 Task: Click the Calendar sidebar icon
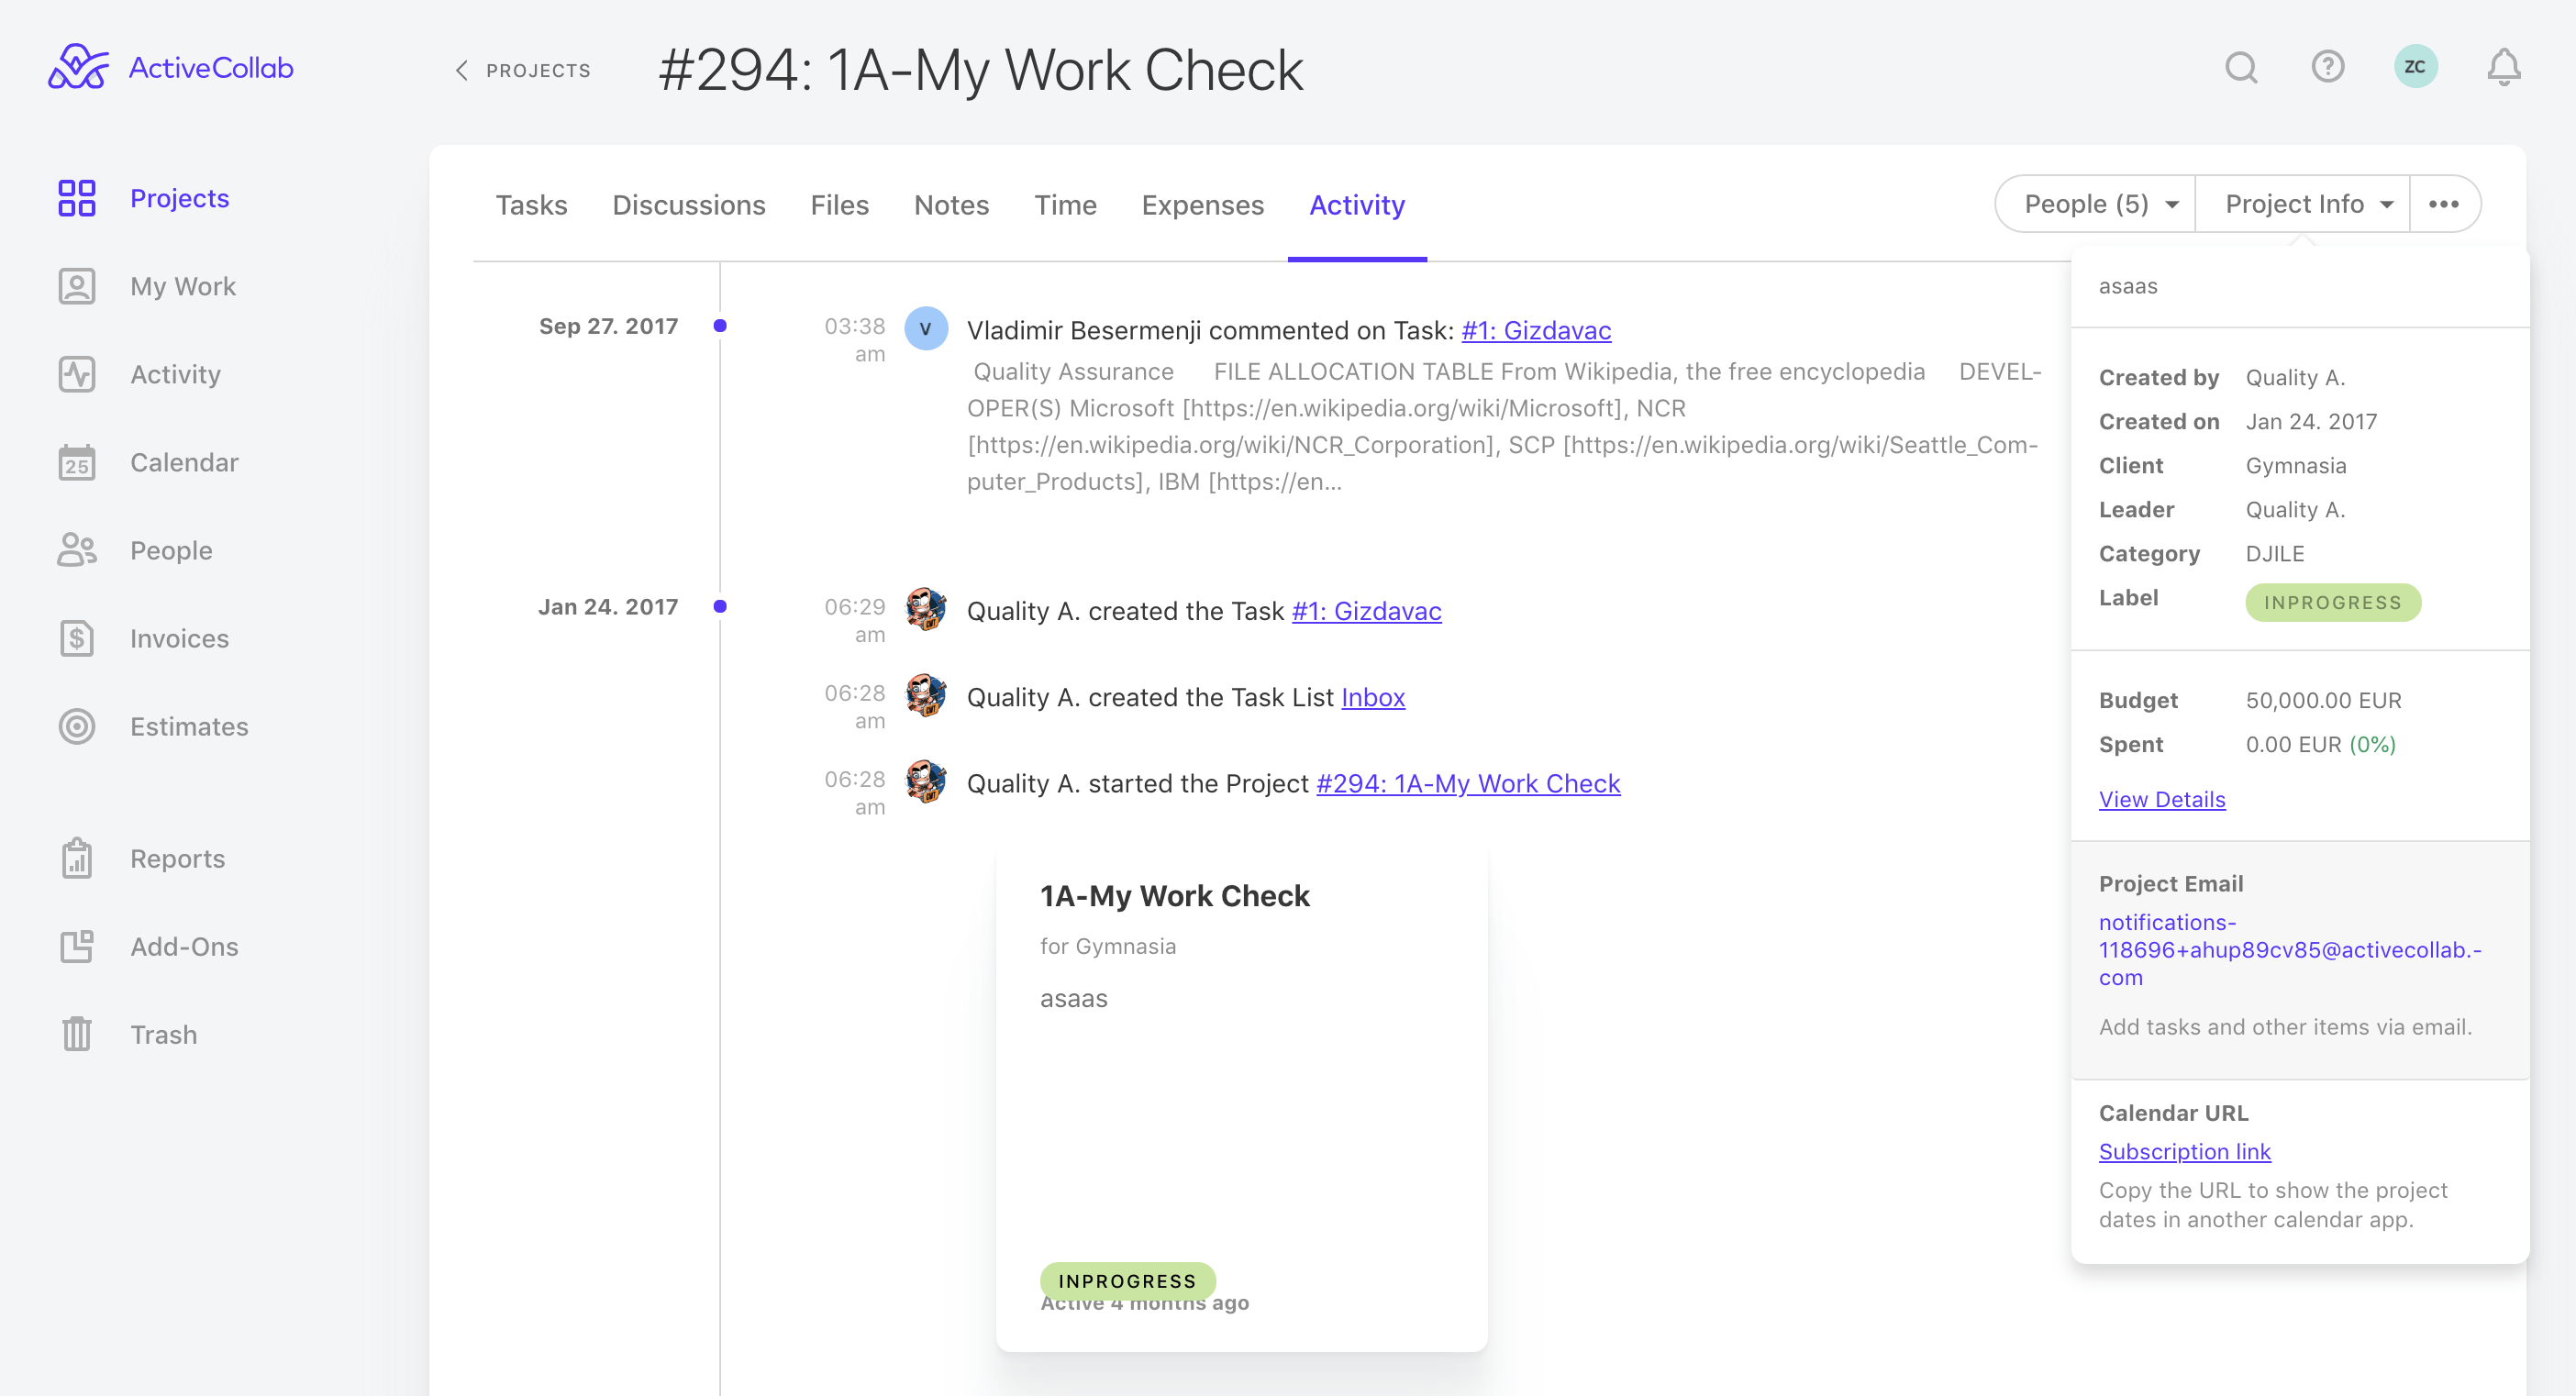[x=75, y=460]
